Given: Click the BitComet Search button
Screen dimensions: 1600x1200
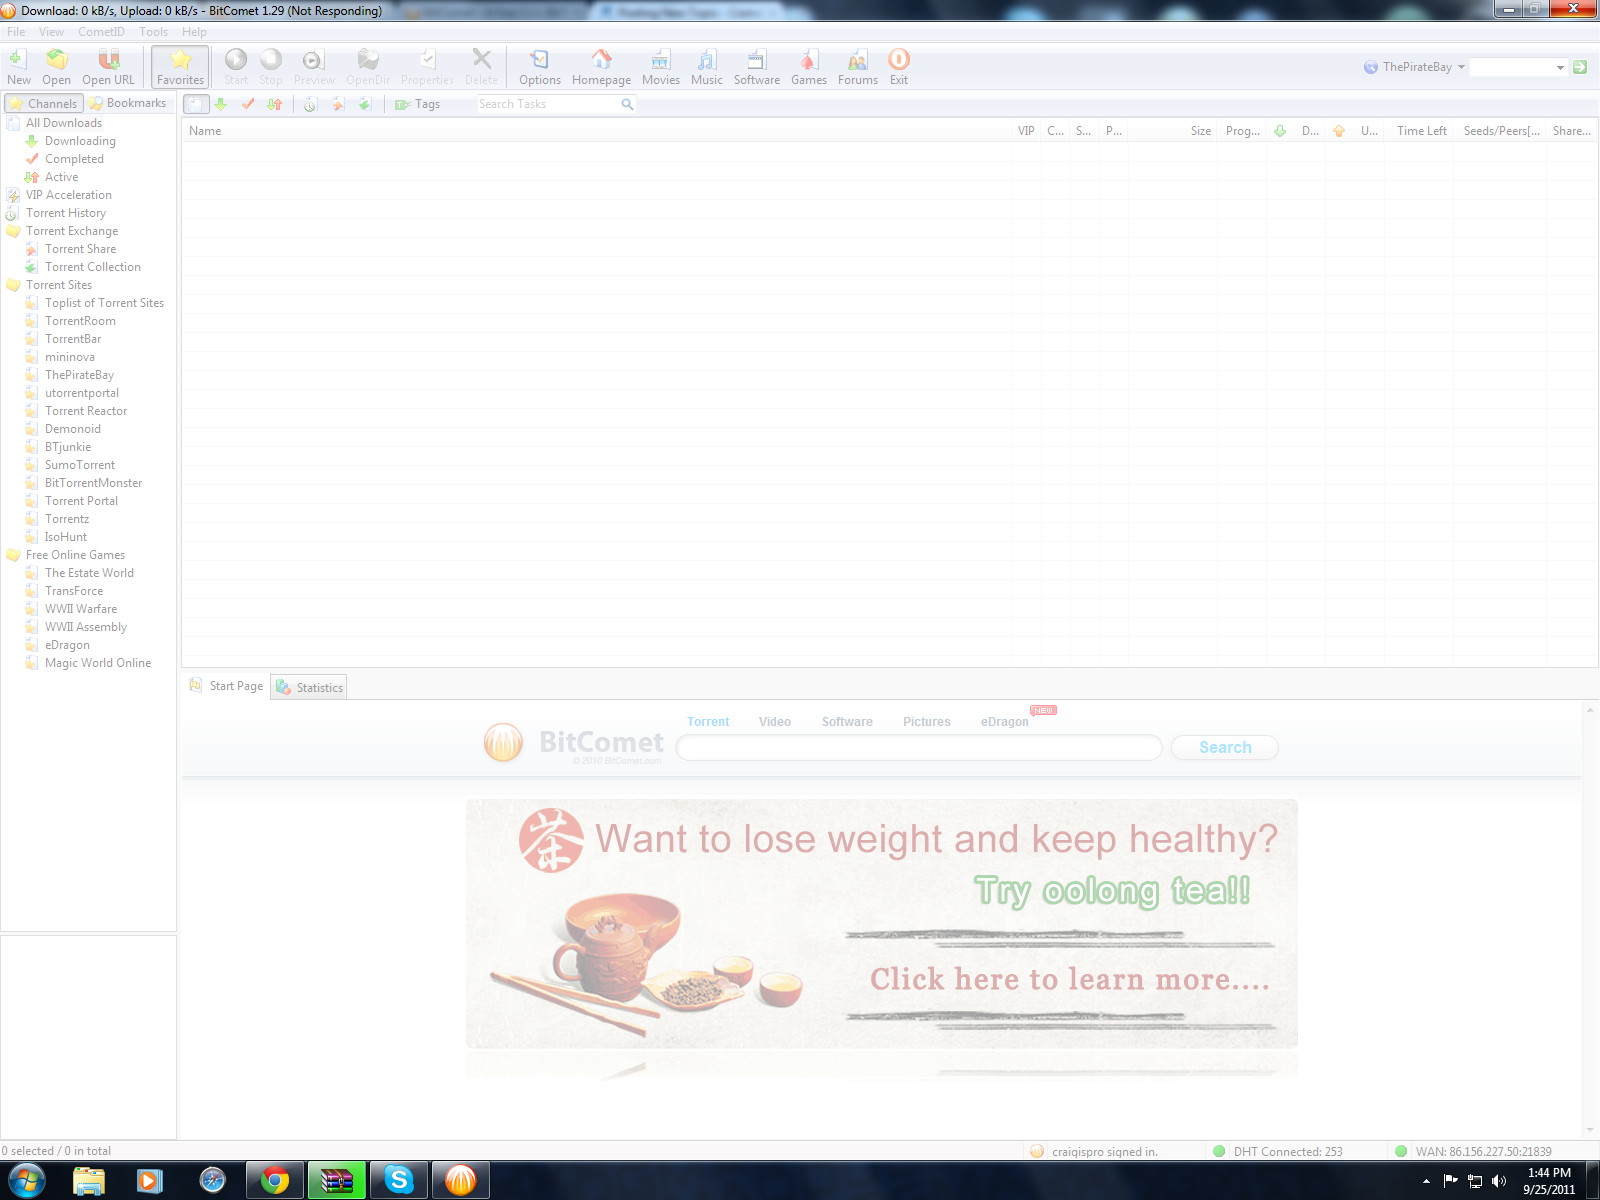Looking at the screenshot, I should pos(1225,747).
